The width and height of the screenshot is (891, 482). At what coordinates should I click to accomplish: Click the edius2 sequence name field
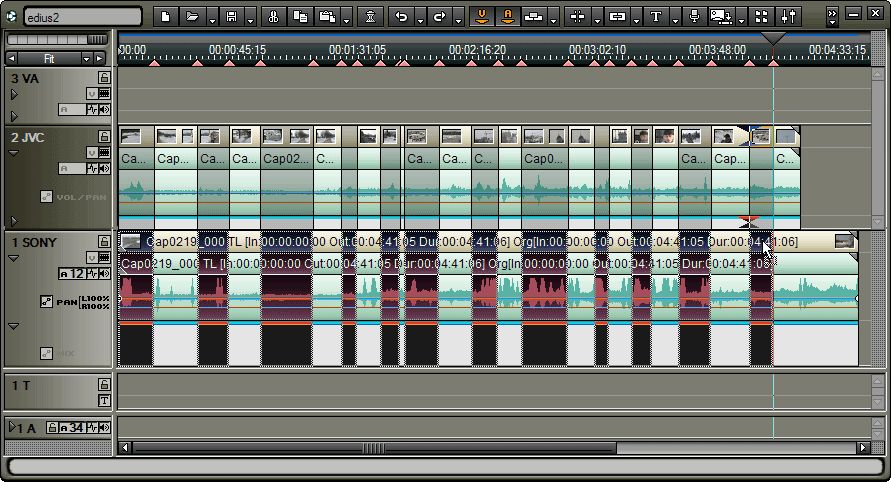coord(82,17)
